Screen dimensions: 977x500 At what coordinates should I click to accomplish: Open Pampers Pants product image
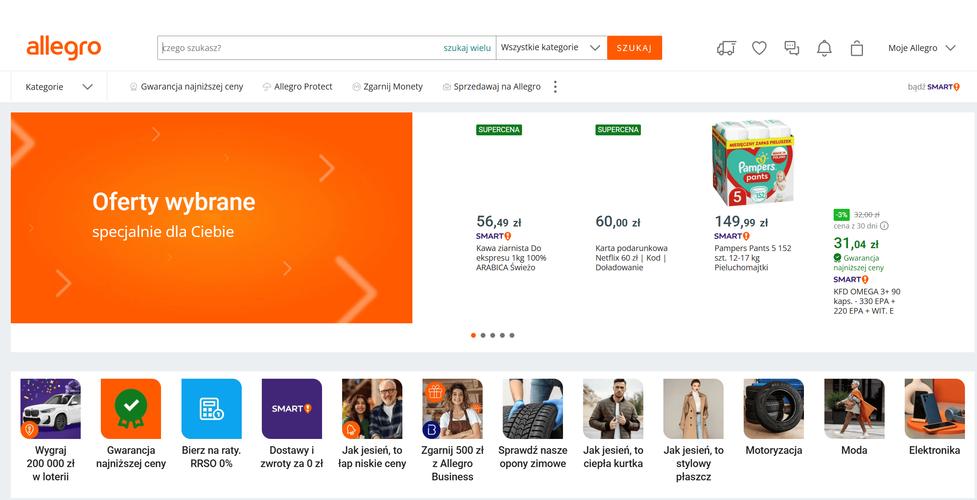click(752, 163)
